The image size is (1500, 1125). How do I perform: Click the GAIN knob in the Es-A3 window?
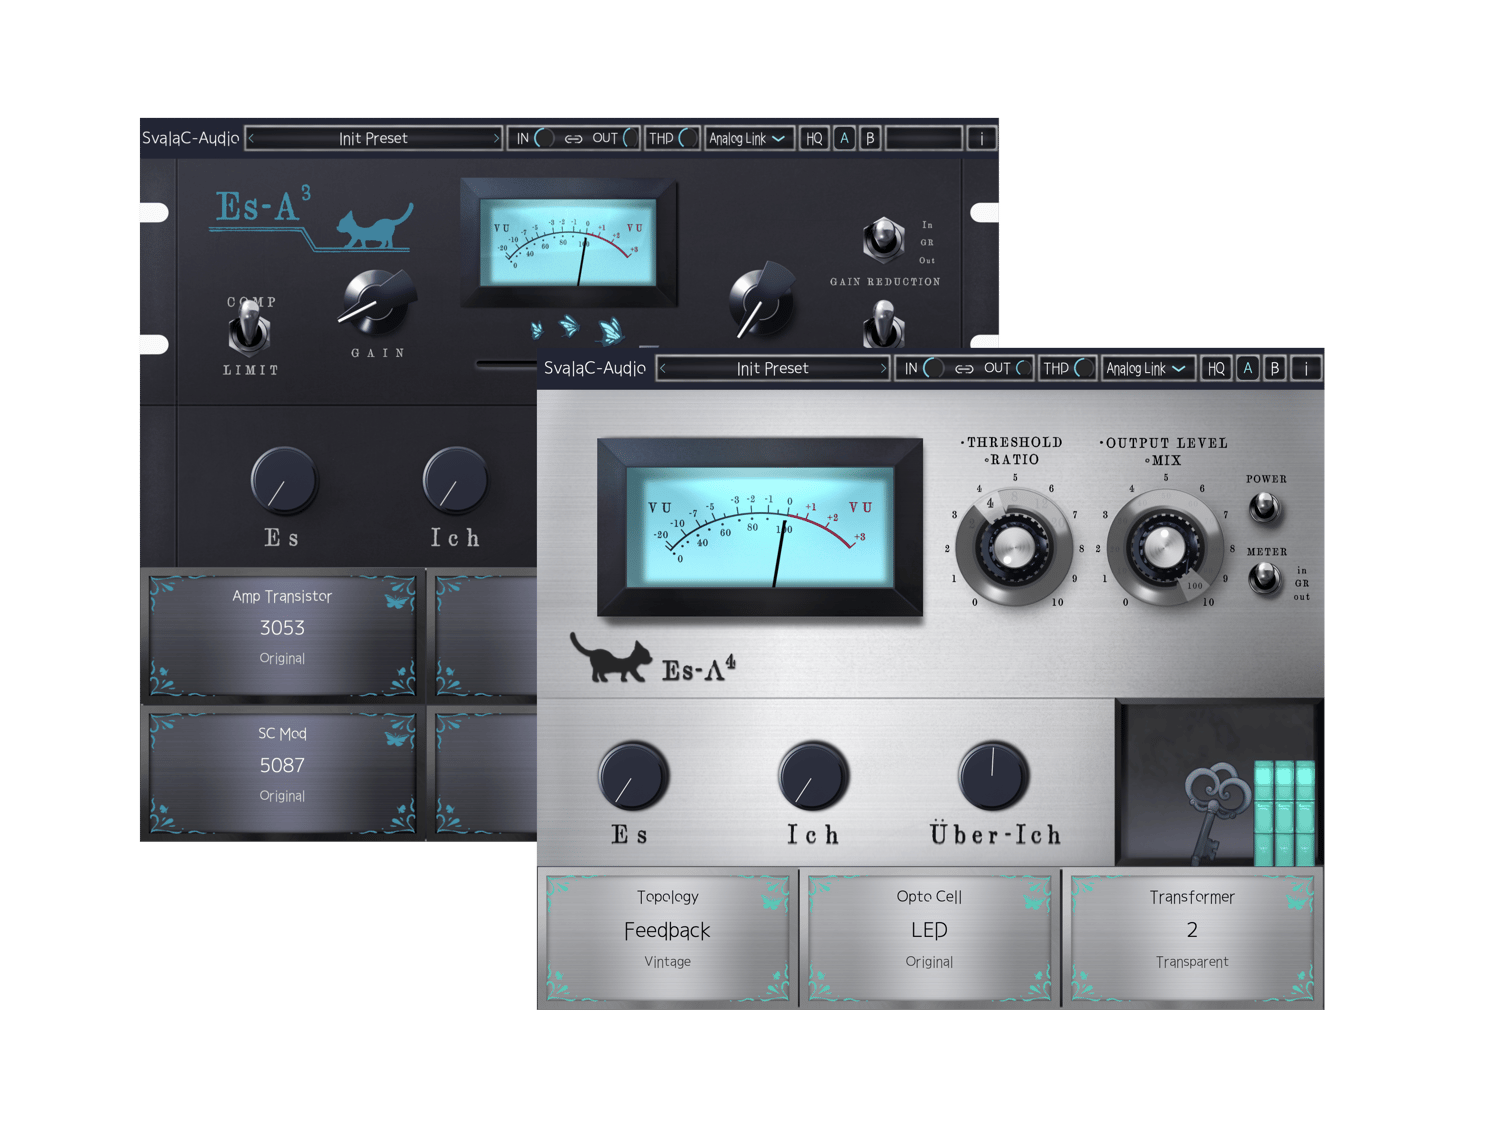coord(377,301)
